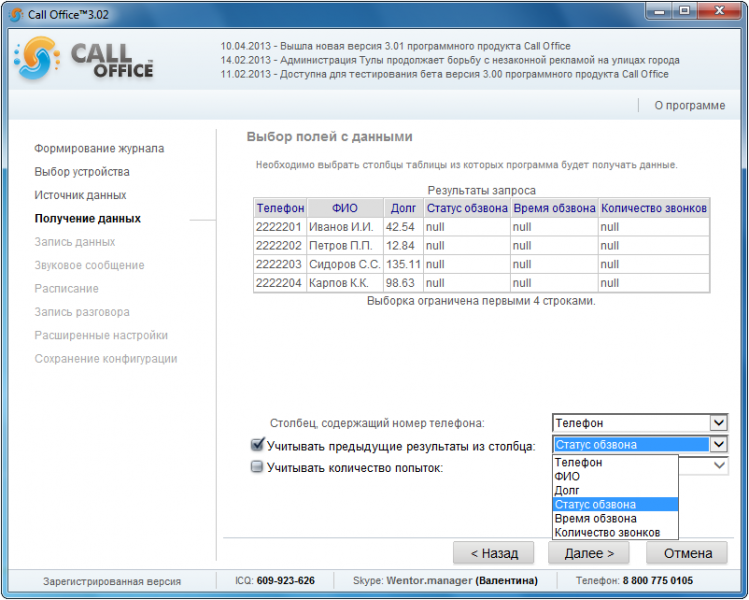The image size is (749, 600).
Task: Select the debt value 98.63
Action: click(x=403, y=283)
